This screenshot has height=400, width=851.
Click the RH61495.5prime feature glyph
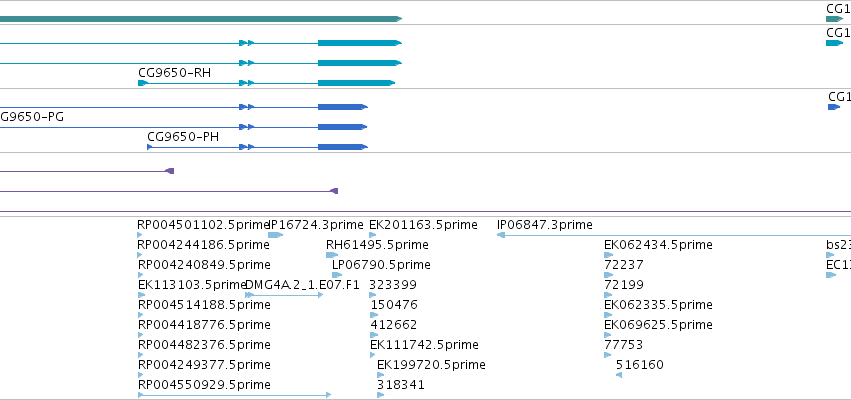coord(332,255)
